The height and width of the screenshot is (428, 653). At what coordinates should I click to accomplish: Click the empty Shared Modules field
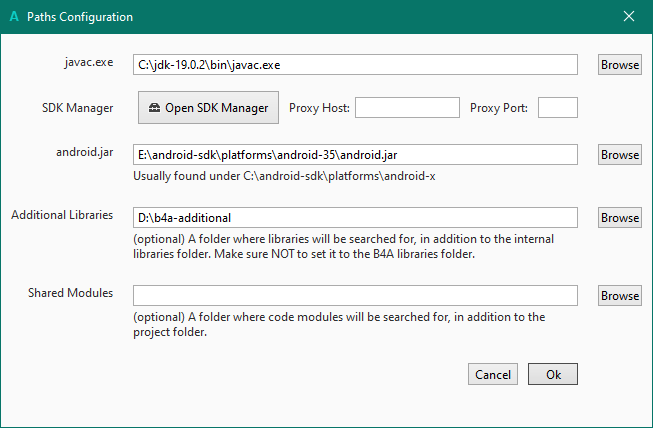(355, 295)
